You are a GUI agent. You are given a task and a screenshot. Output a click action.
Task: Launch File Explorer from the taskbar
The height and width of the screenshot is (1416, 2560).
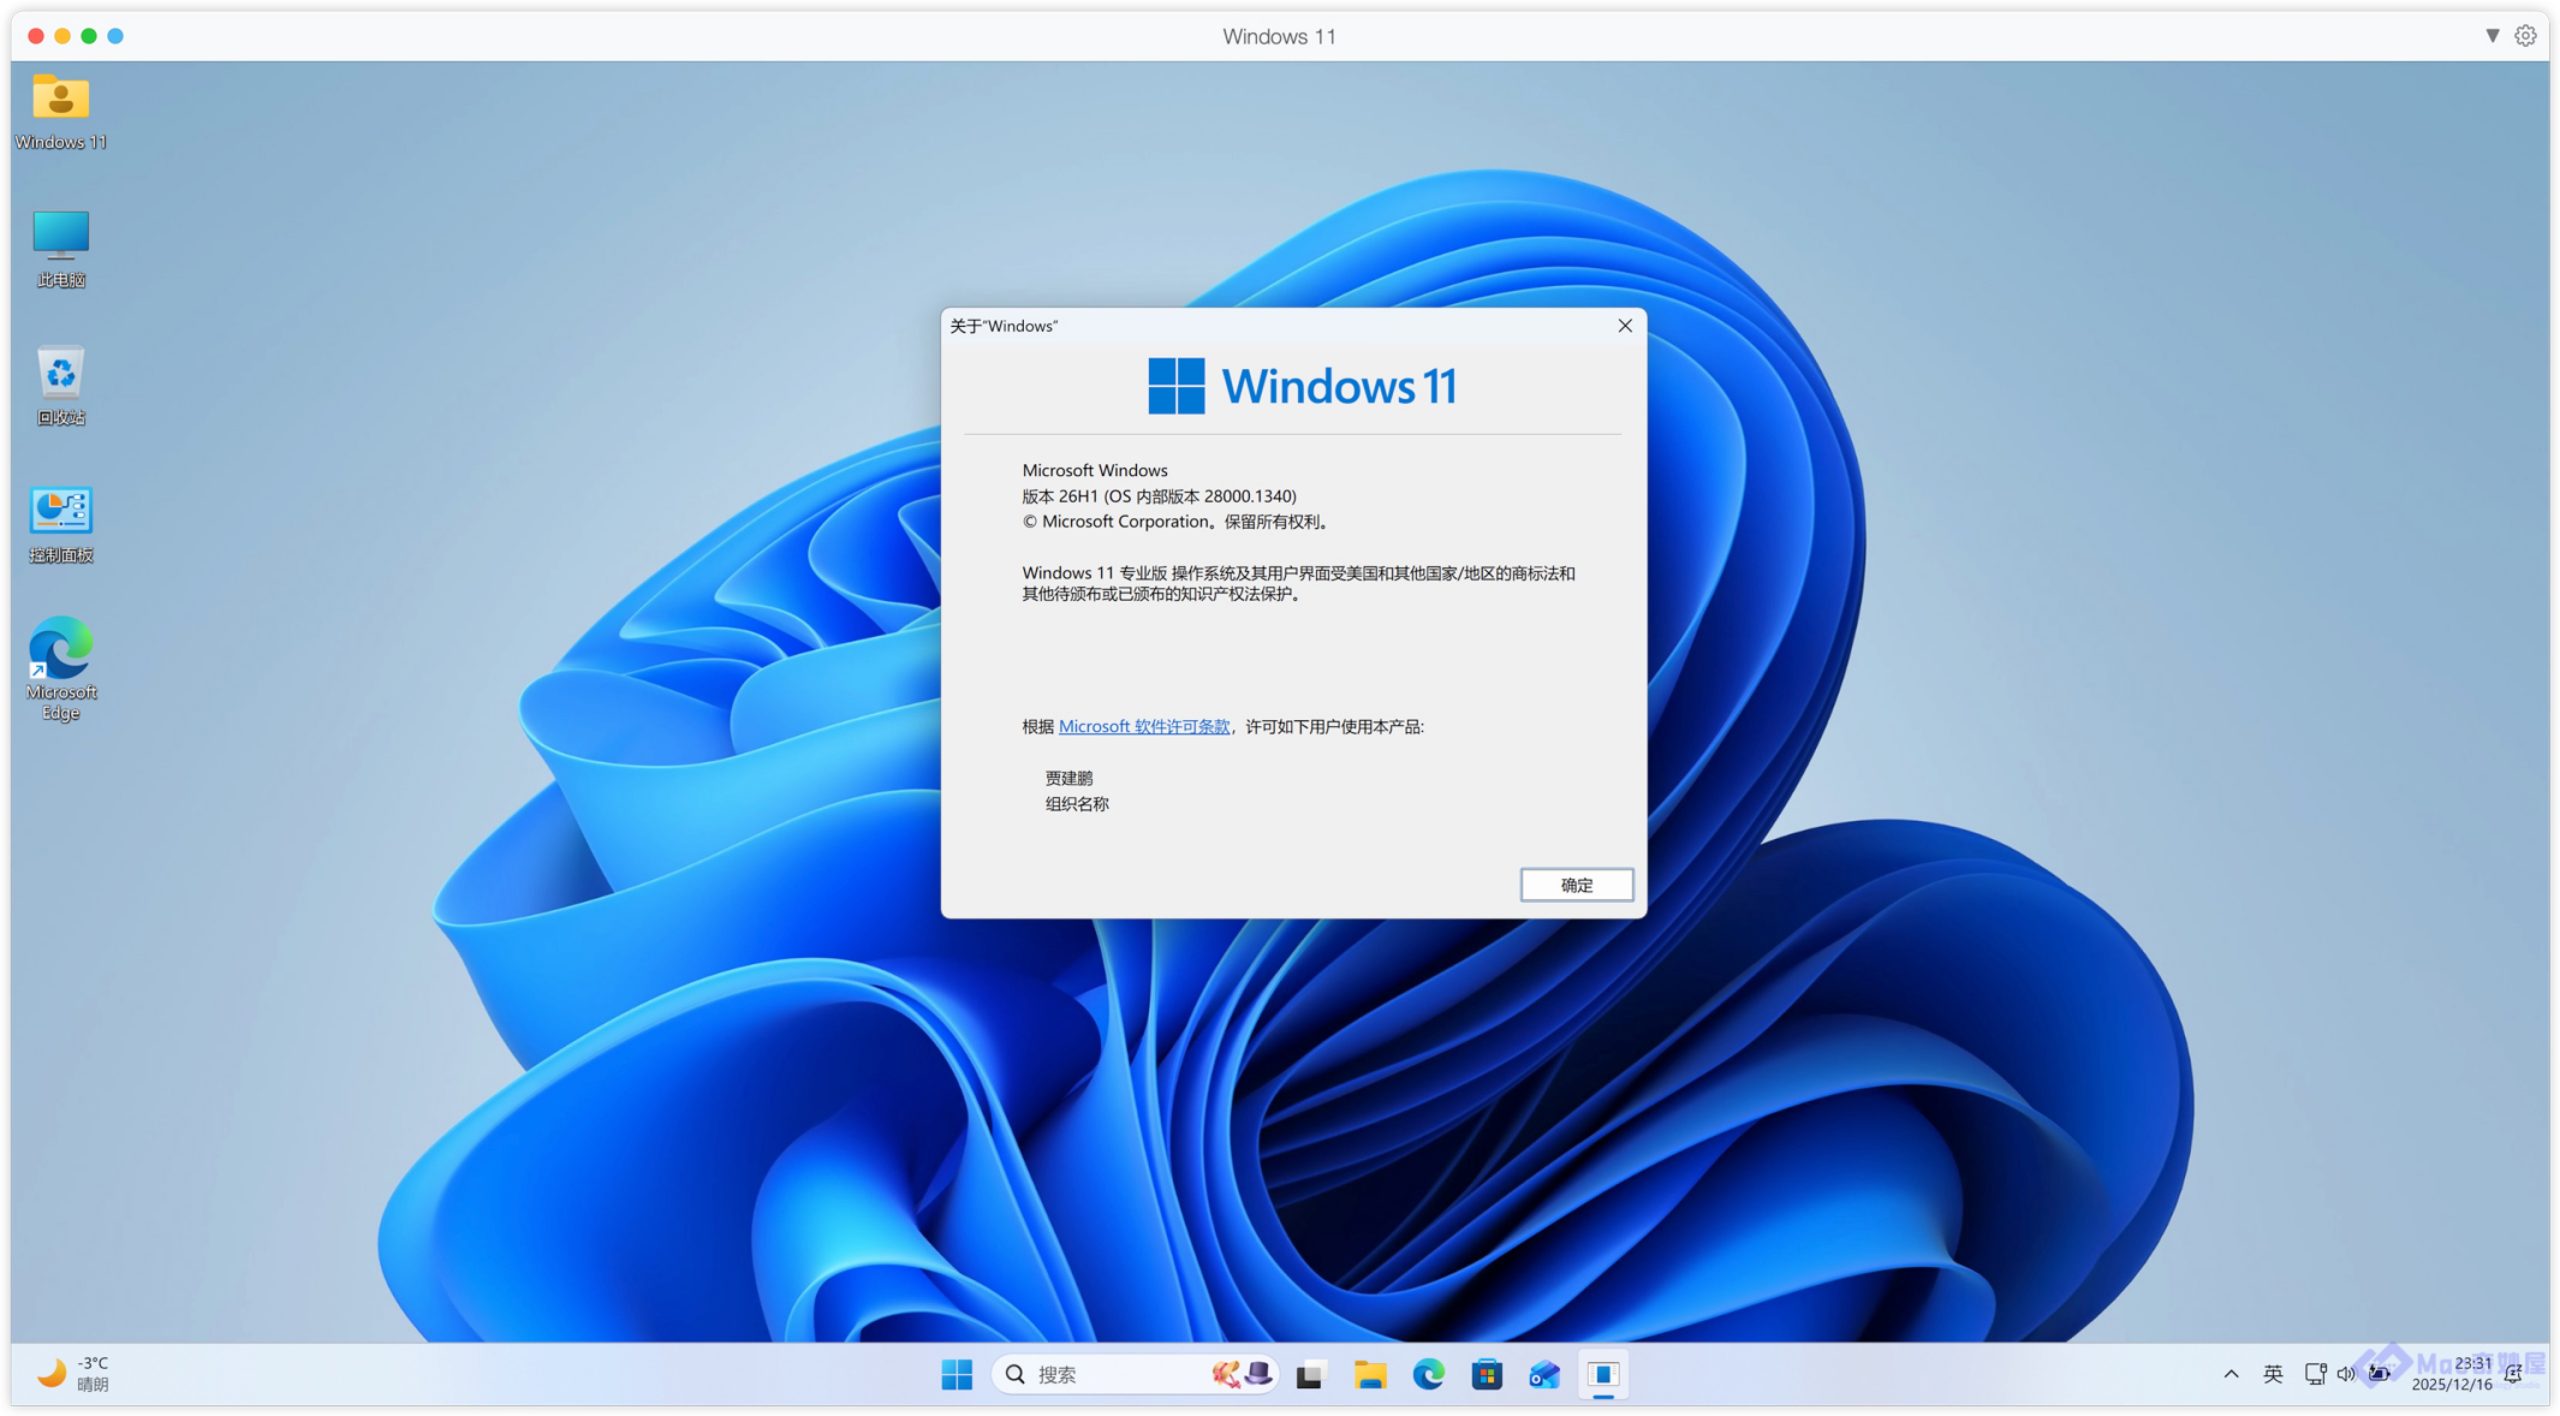(1369, 1375)
